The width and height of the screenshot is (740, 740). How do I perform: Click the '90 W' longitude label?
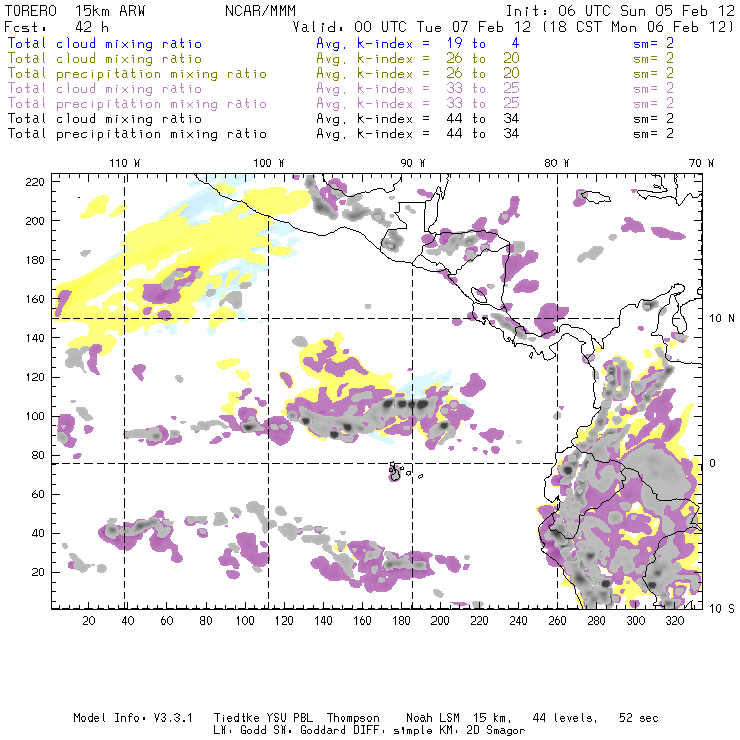413,163
